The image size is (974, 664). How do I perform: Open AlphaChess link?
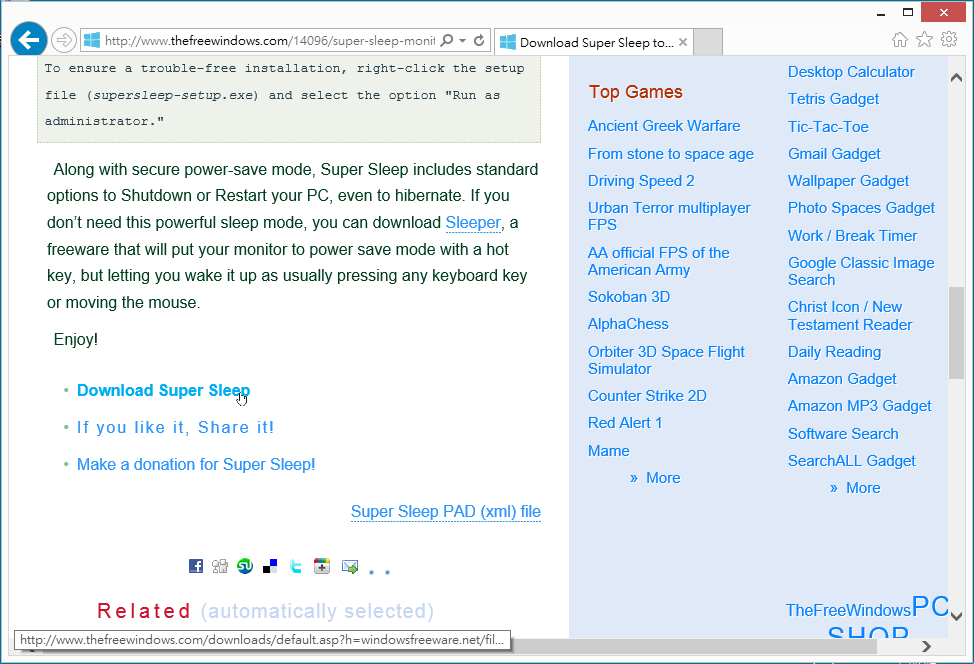tap(628, 324)
